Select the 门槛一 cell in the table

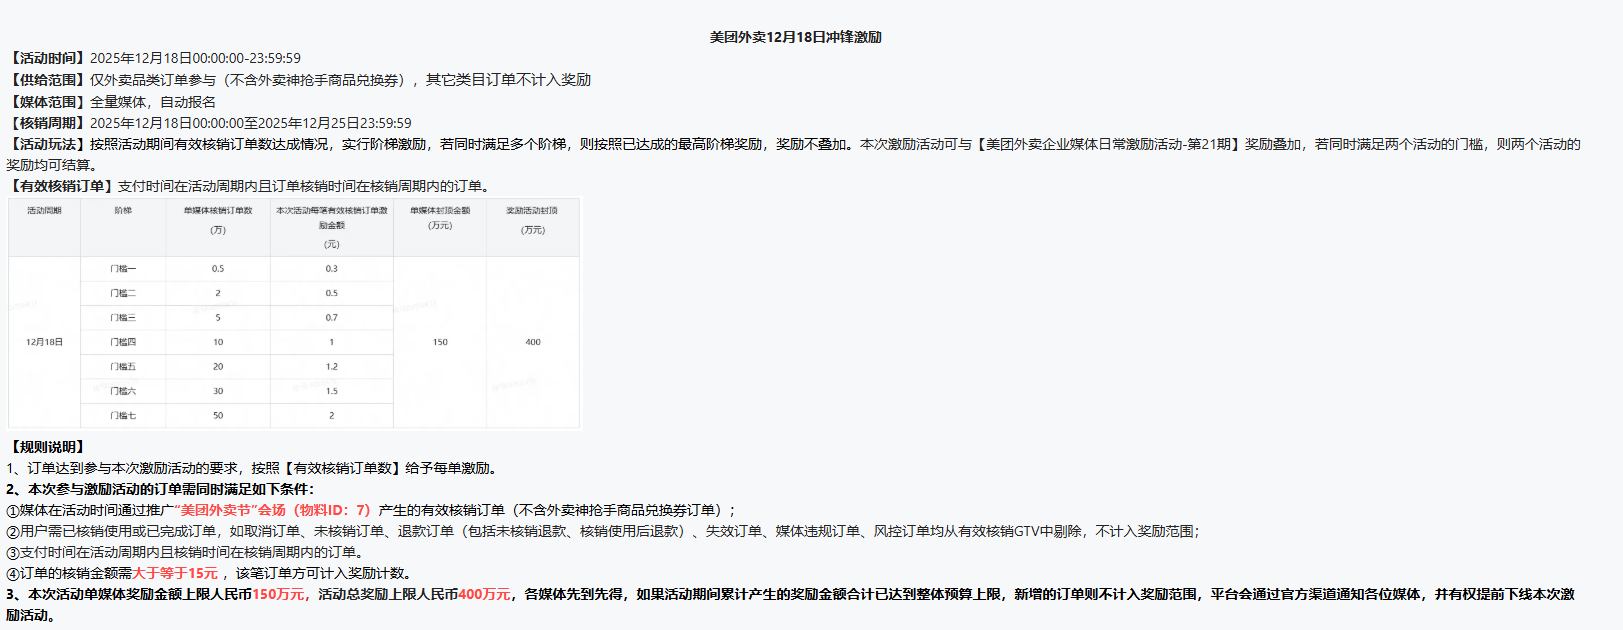pyautogui.click(x=123, y=269)
